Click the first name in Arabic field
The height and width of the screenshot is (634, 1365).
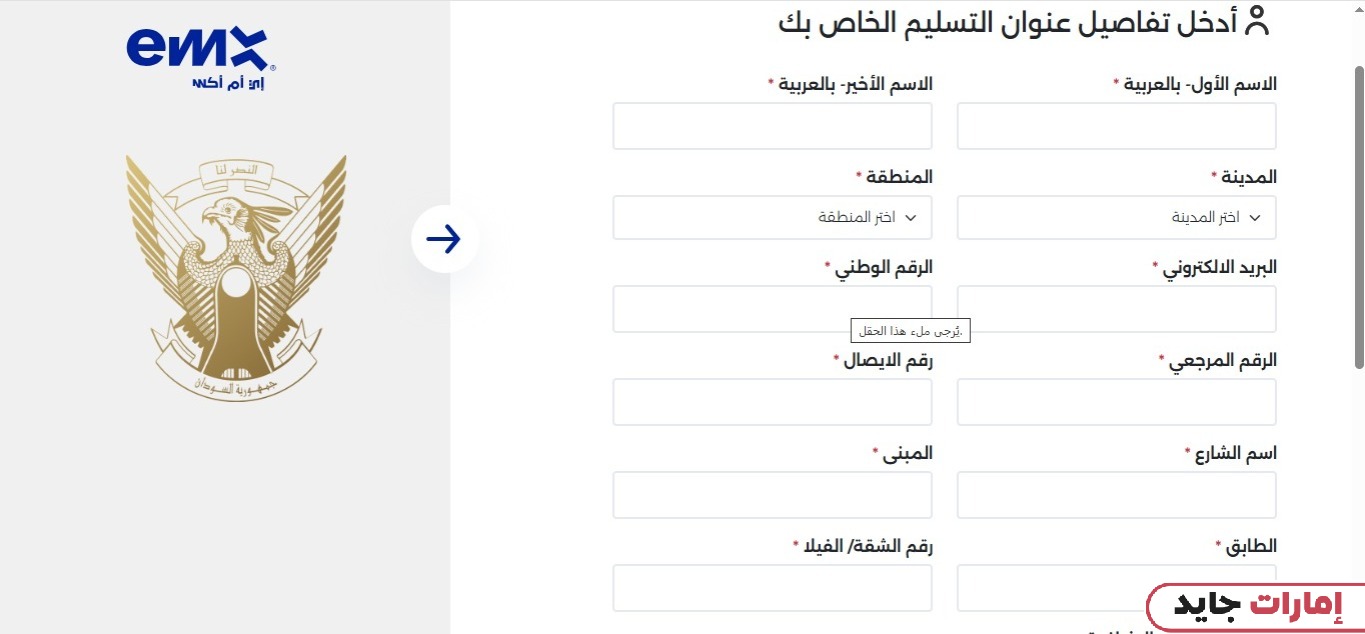[1116, 126]
